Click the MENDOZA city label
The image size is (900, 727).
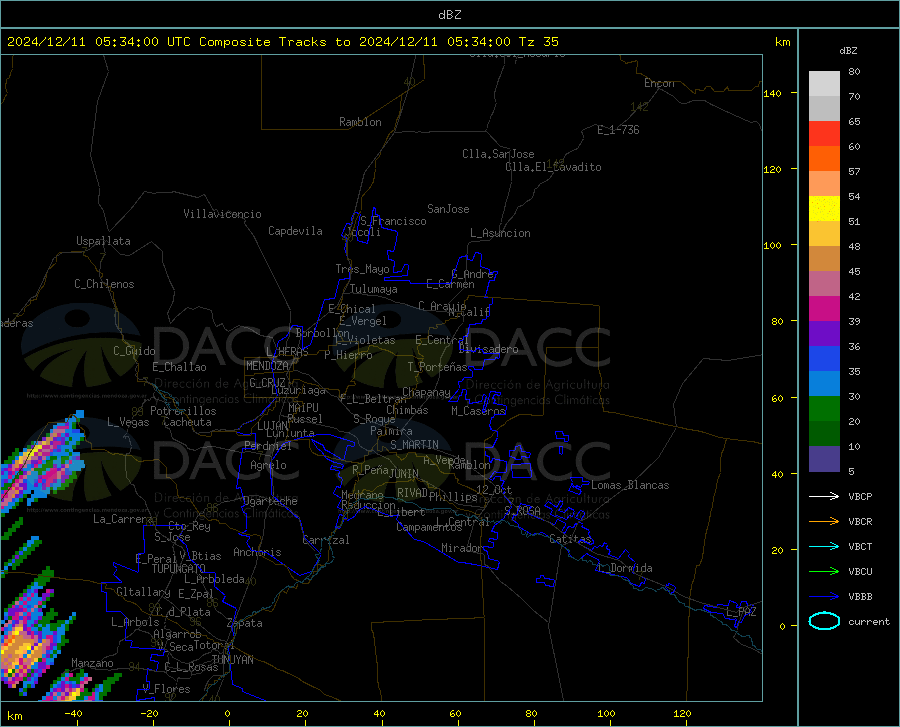(x=267, y=366)
